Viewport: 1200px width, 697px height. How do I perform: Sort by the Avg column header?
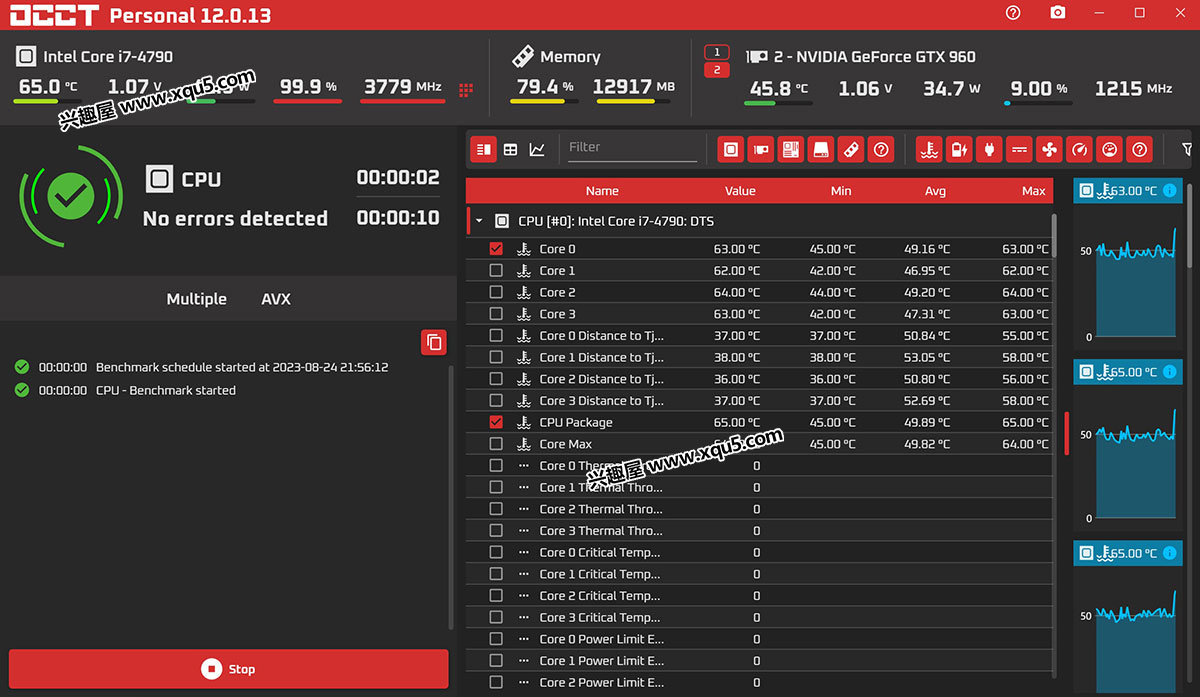click(x=935, y=191)
